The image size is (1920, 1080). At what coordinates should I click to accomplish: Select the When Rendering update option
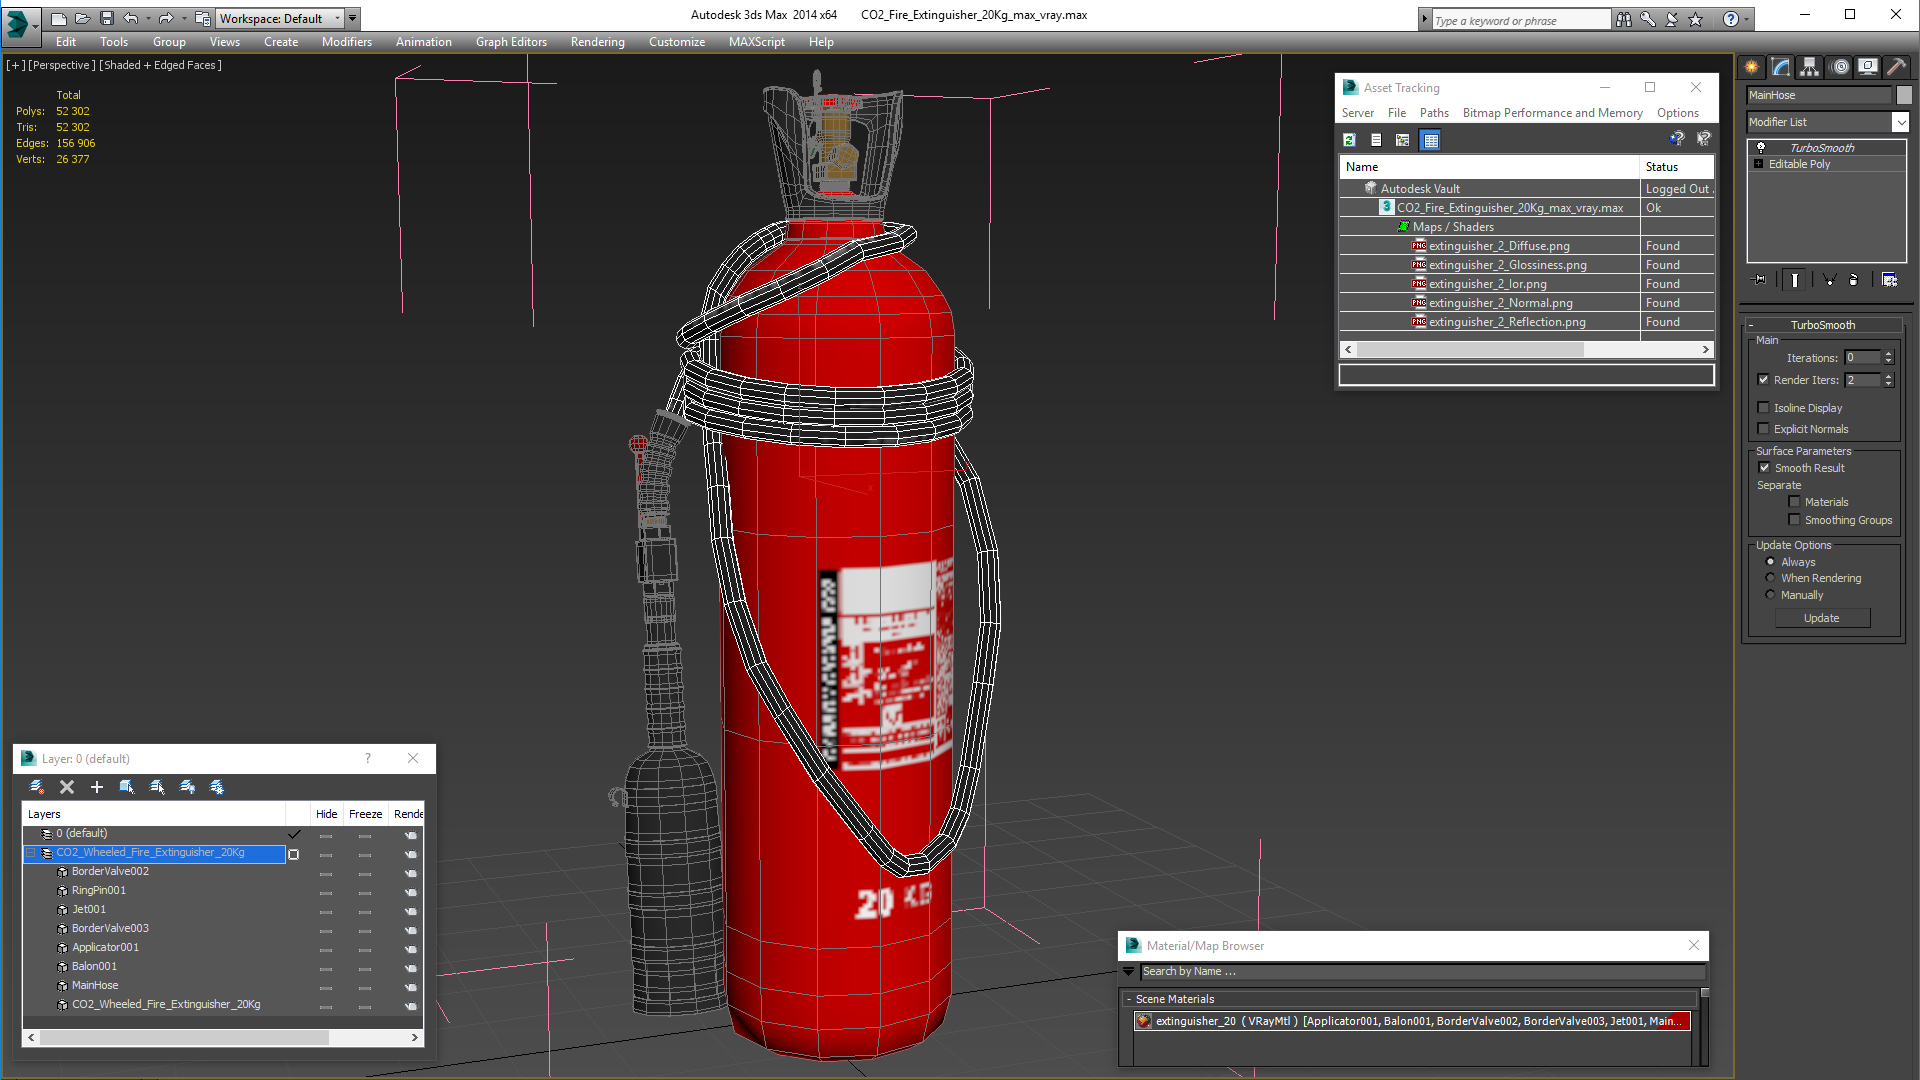click(1771, 578)
